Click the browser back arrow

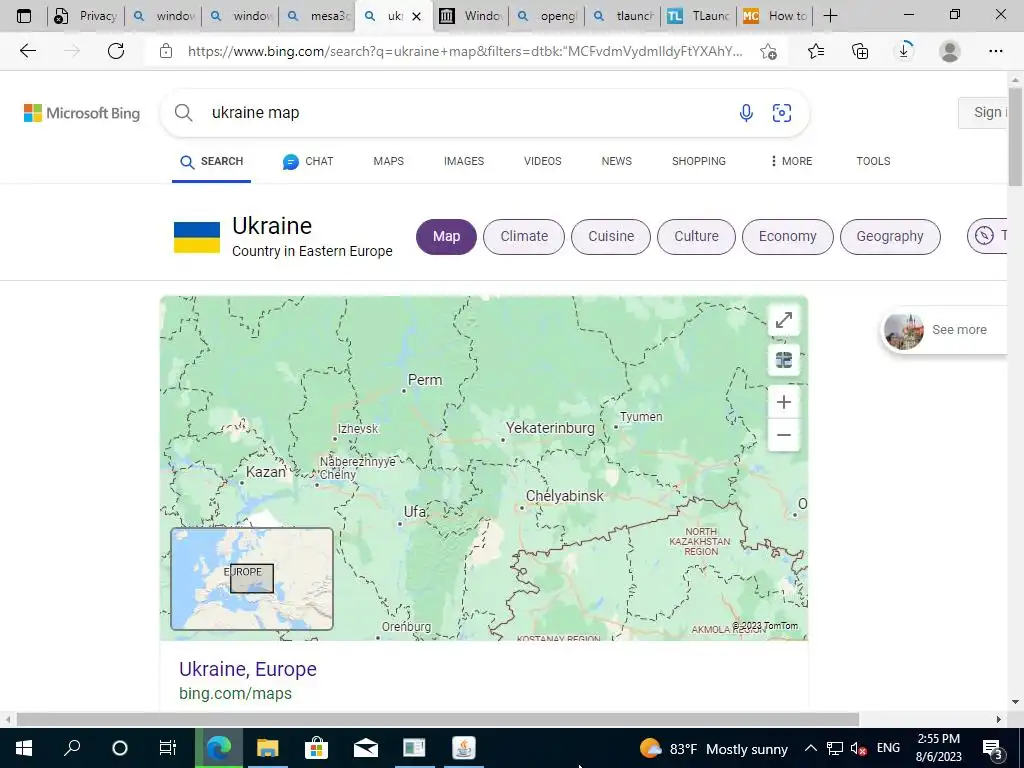click(x=27, y=51)
